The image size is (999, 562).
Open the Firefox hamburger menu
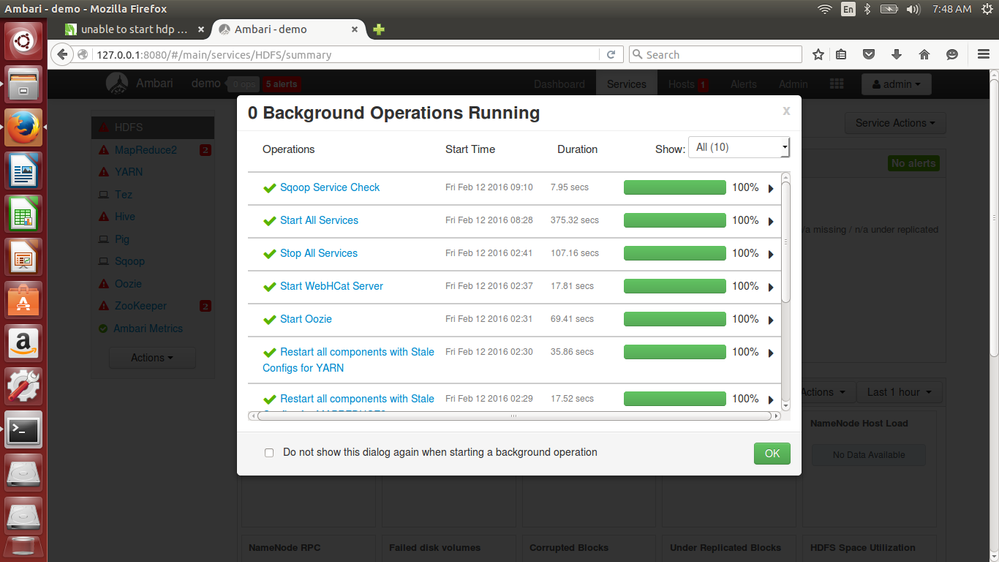tap(982, 55)
